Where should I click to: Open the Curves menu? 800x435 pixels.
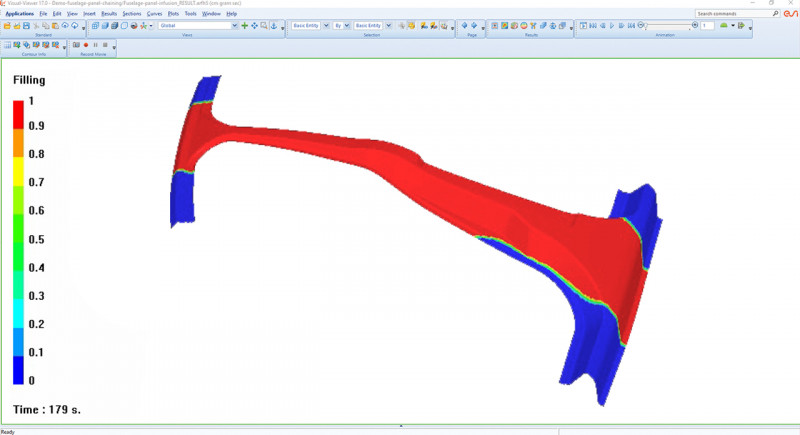(x=154, y=14)
